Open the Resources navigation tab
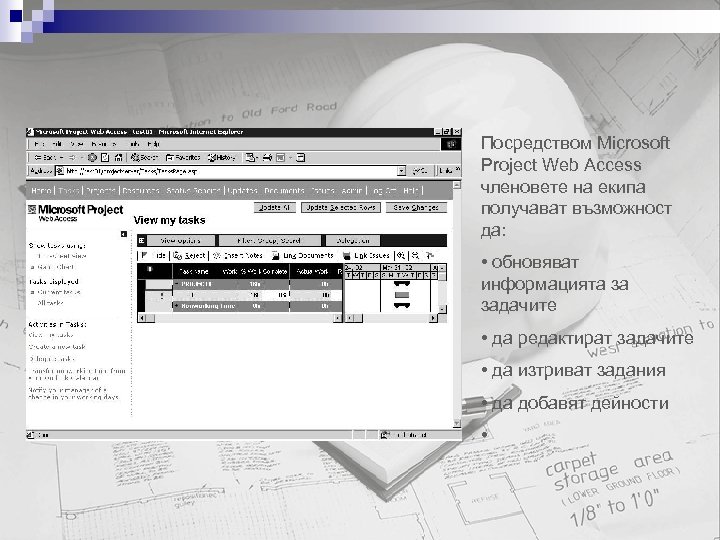 point(141,191)
